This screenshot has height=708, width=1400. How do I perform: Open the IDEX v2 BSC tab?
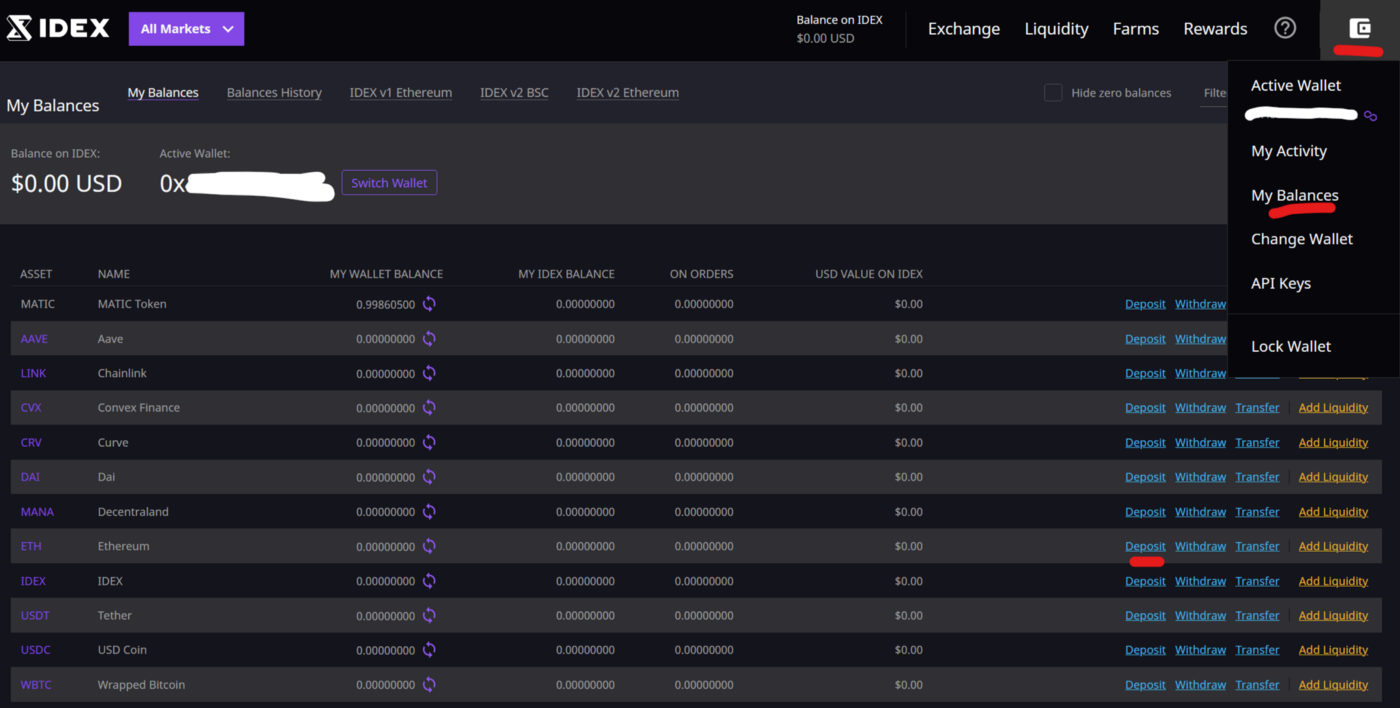514,93
